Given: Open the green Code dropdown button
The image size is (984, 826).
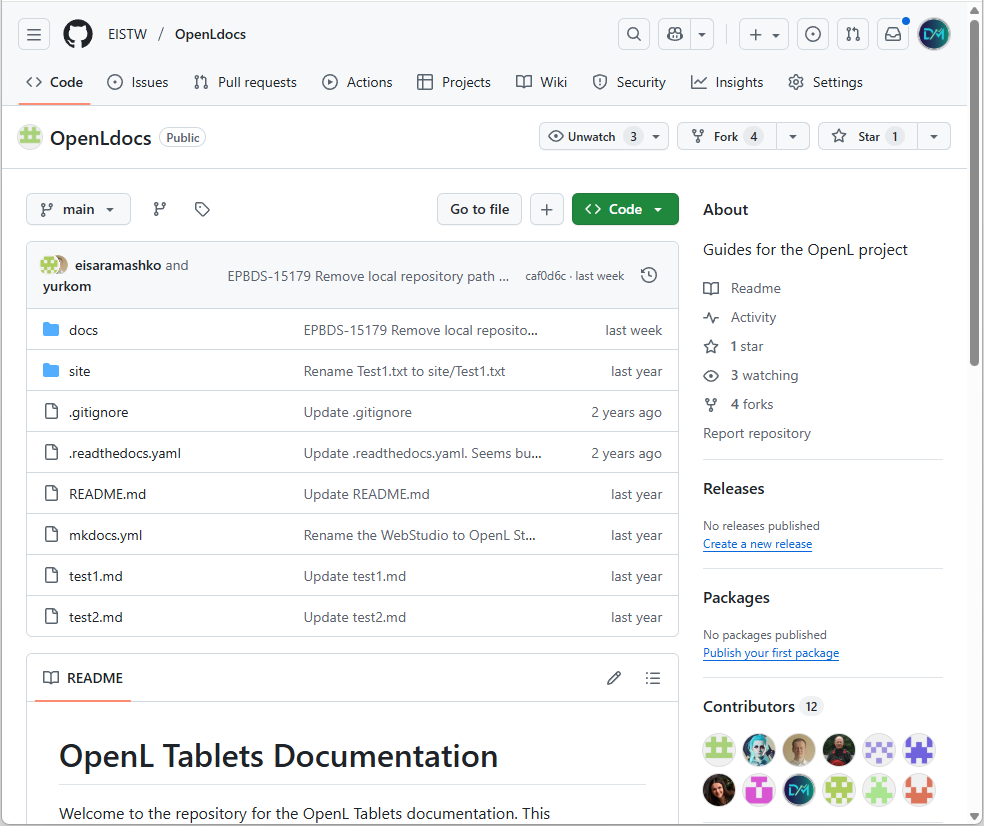Looking at the screenshot, I should point(625,209).
